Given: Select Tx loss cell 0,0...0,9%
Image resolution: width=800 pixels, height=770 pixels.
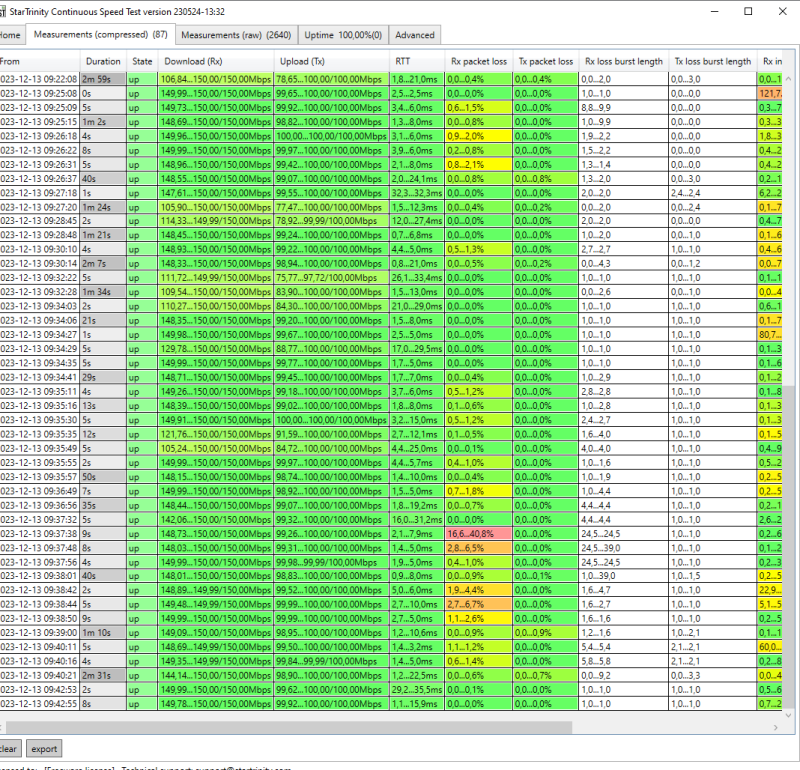Looking at the screenshot, I should (545, 633).
